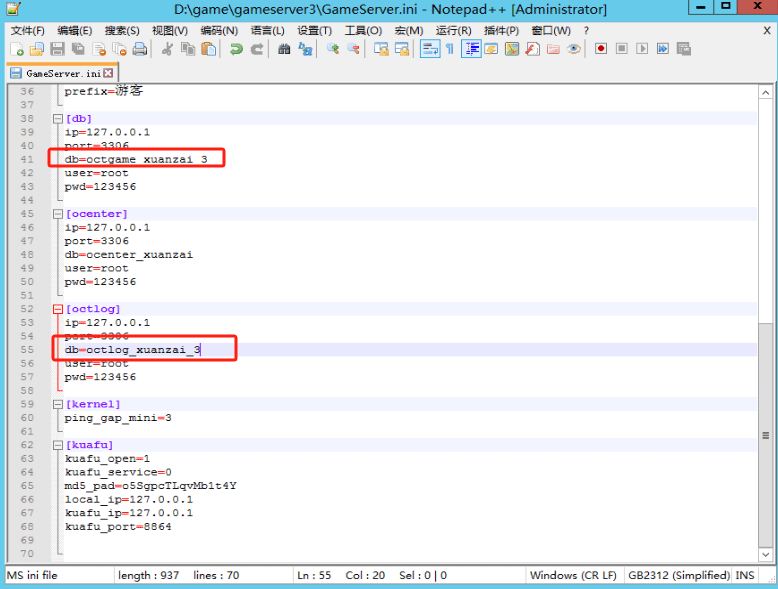Close GameServer.ini with tab's red X
This screenshot has width=778, height=589.
pos(108,73)
